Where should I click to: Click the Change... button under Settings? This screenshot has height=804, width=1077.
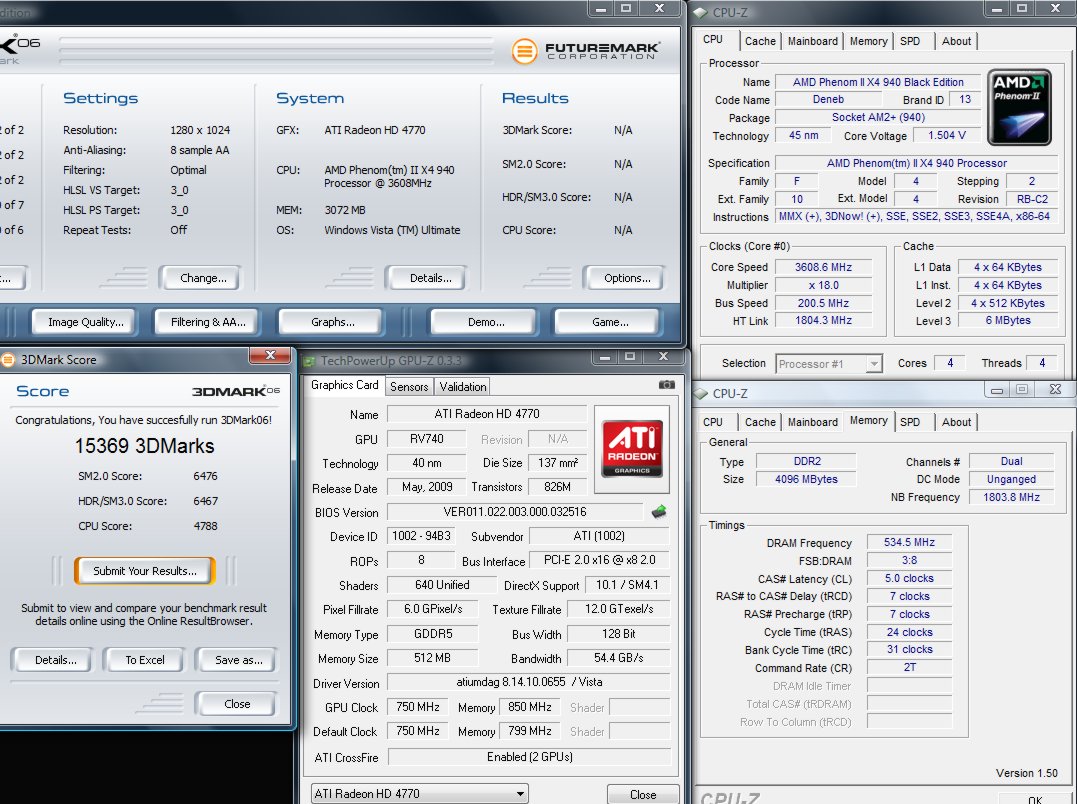click(200, 278)
